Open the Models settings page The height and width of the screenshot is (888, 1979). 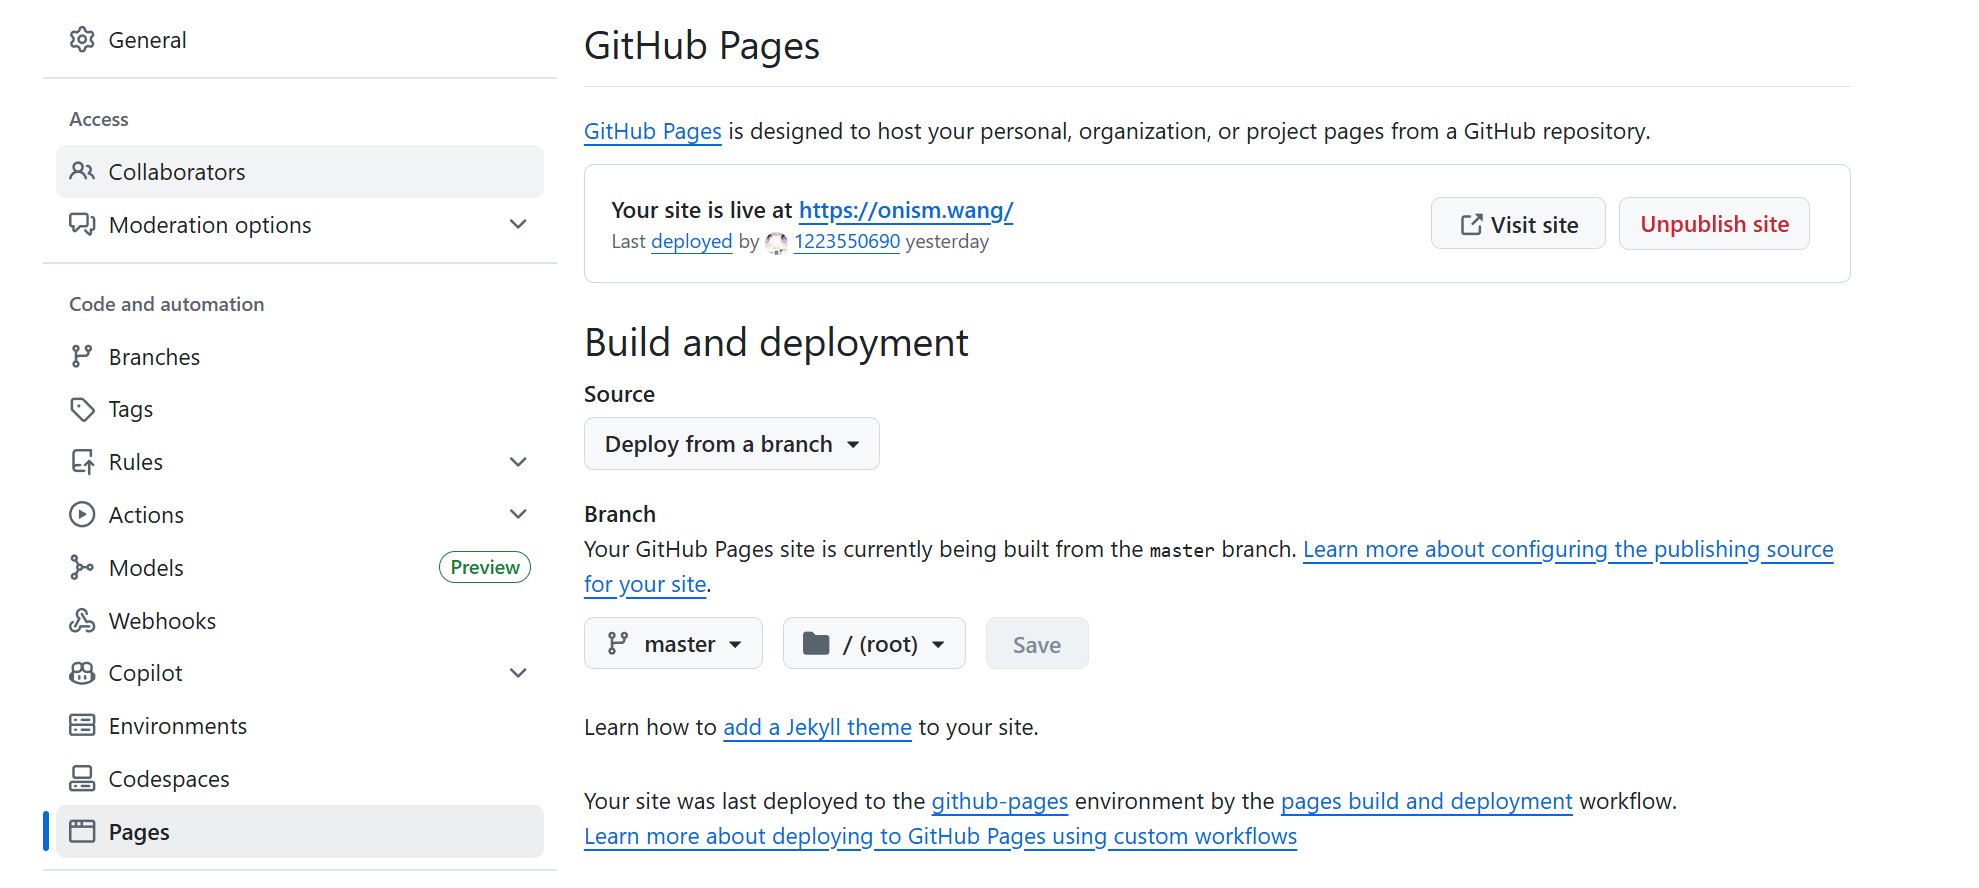146,568
